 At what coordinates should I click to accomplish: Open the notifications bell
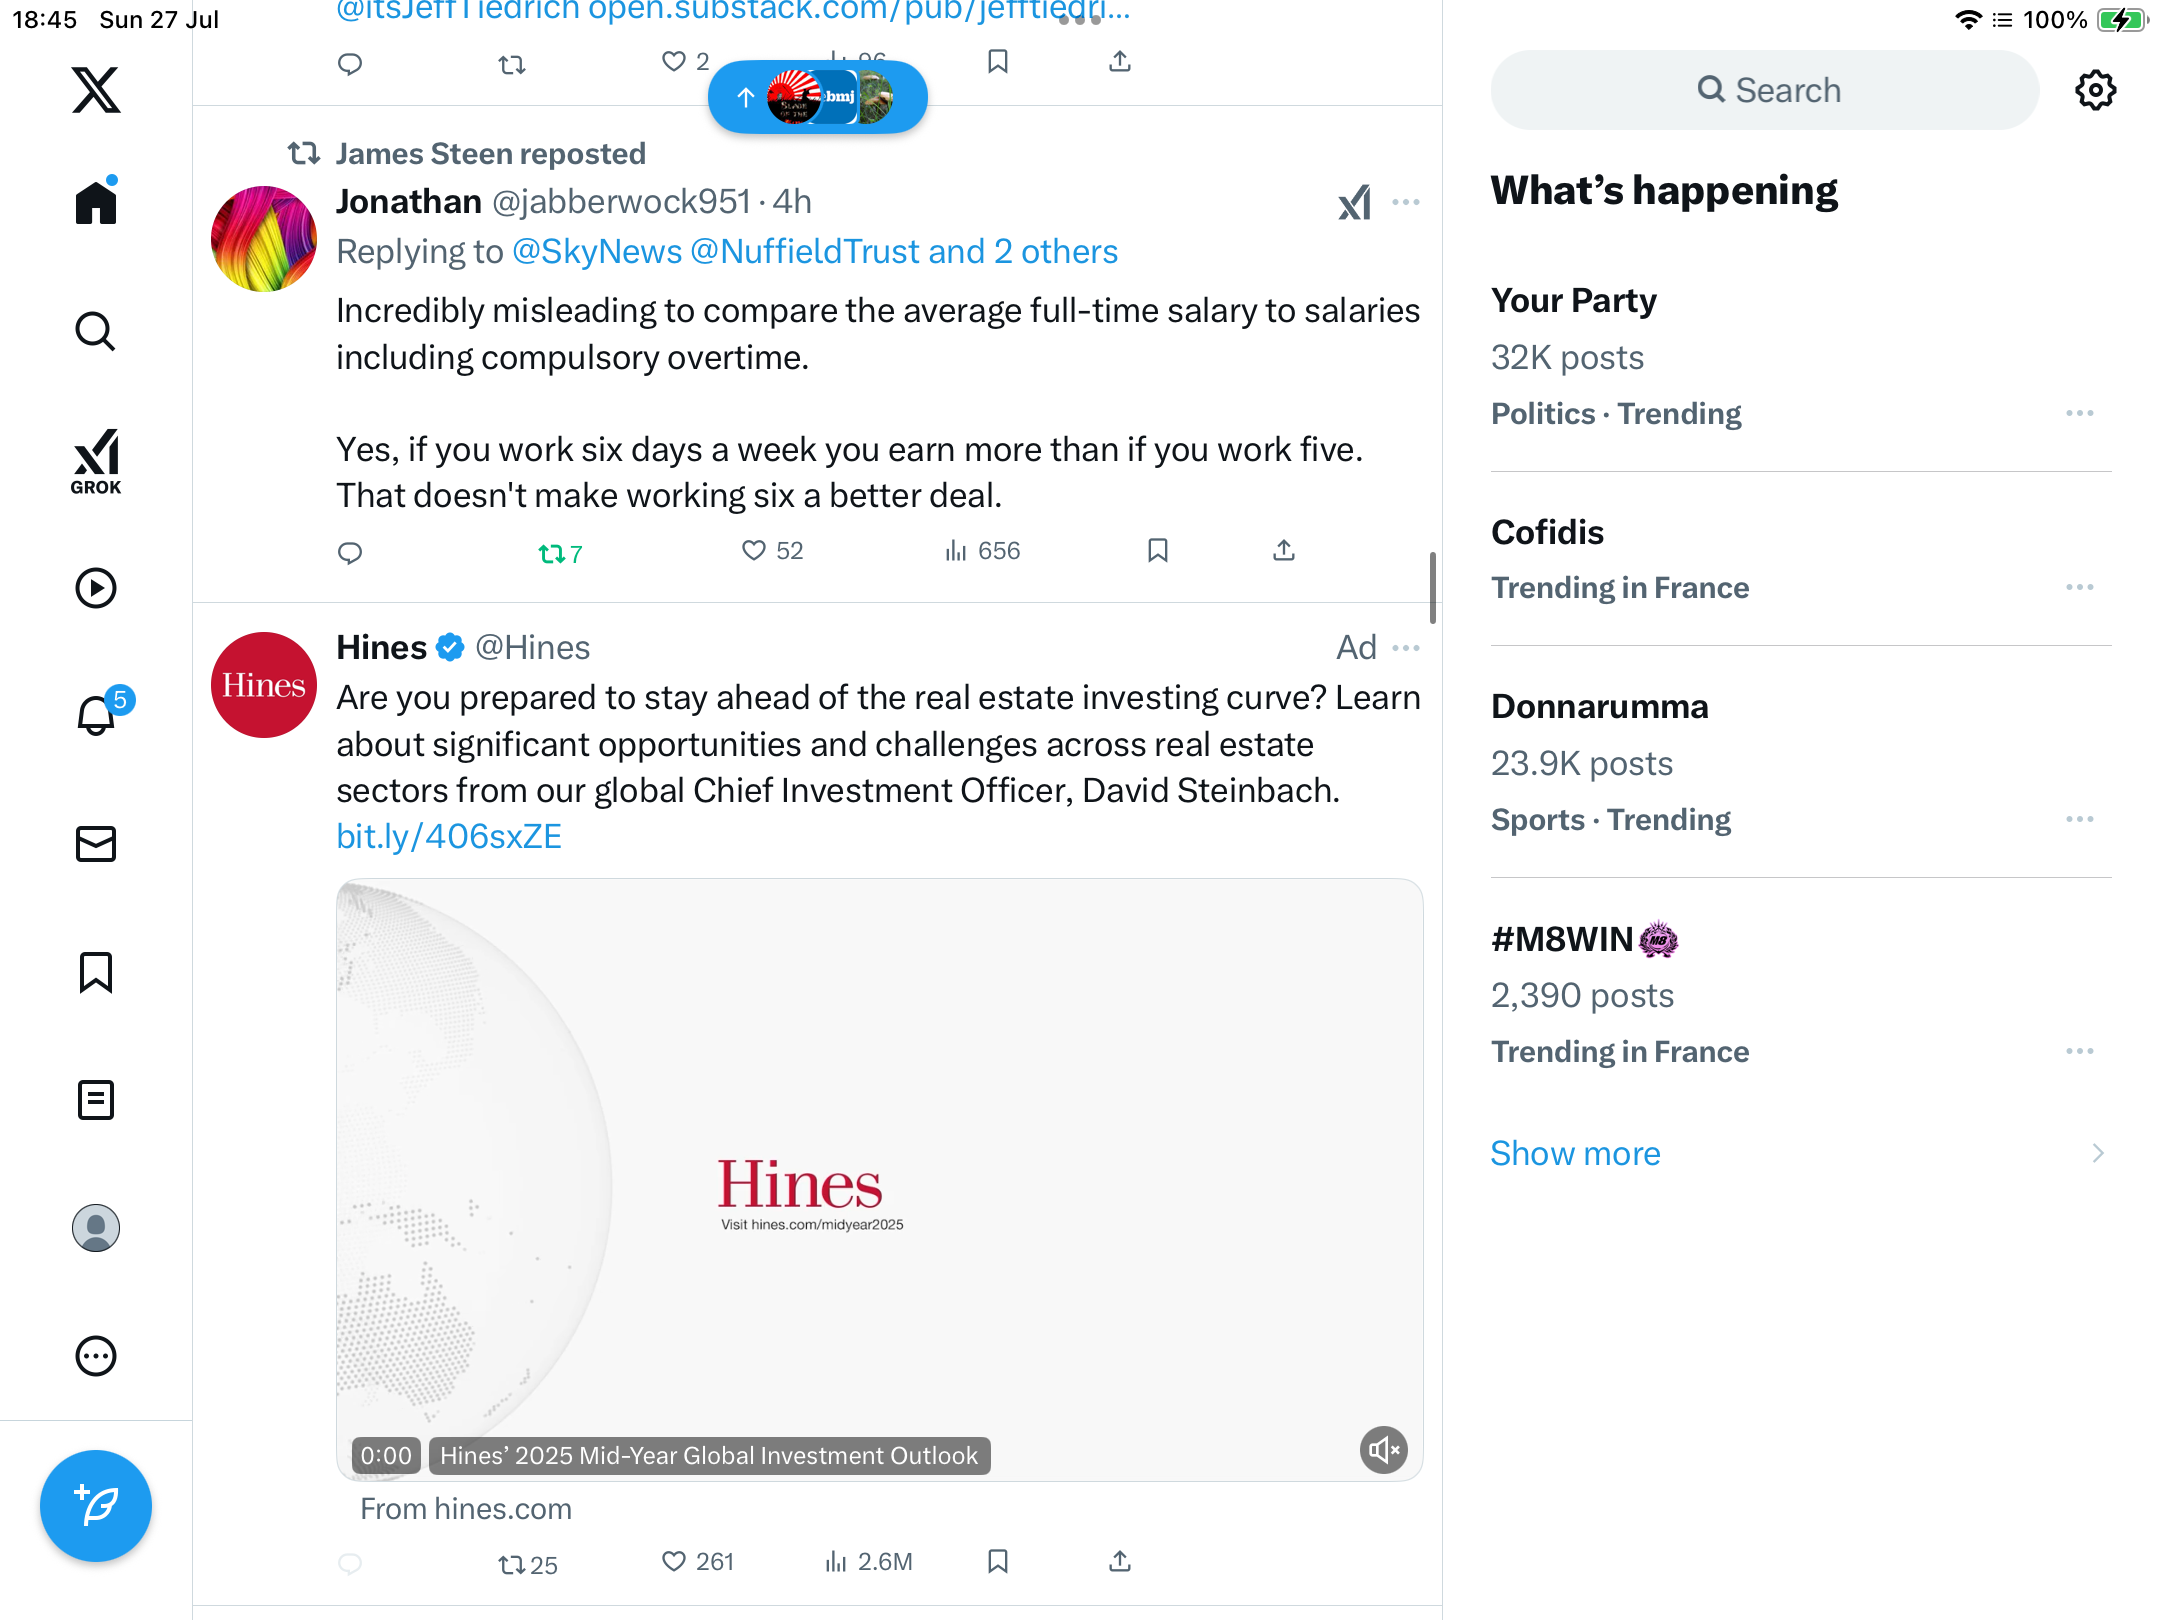coord(98,714)
